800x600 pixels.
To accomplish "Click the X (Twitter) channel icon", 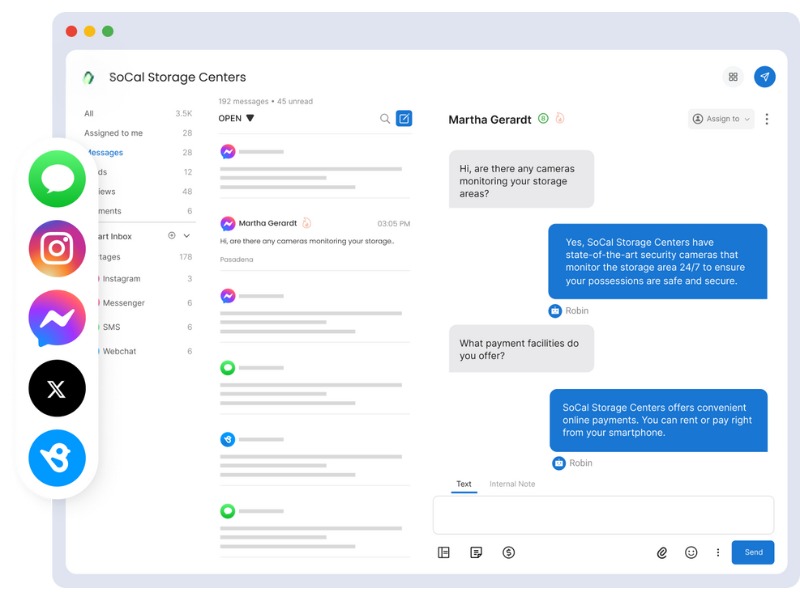I will coord(57,388).
